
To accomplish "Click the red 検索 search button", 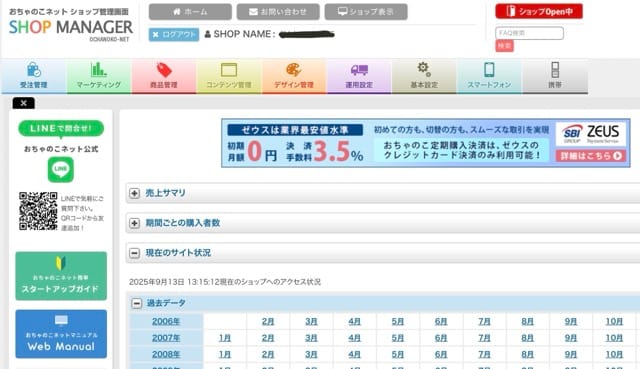I will point(504,46).
